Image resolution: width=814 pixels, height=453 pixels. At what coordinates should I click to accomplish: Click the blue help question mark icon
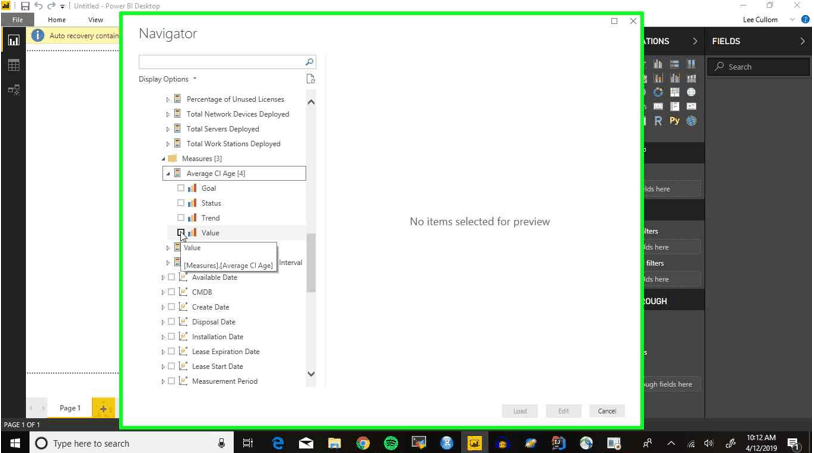pyautogui.click(x=805, y=20)
